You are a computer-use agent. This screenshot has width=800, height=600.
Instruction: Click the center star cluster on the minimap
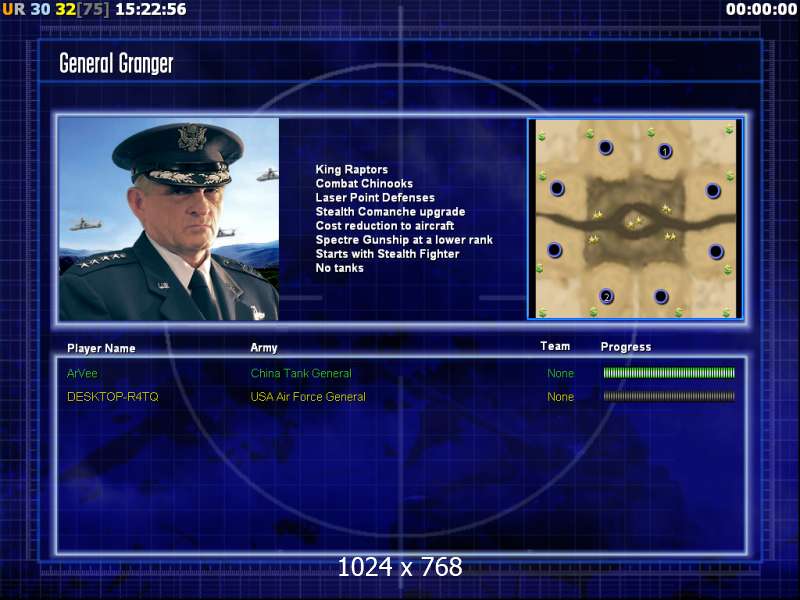pos(635,221)
